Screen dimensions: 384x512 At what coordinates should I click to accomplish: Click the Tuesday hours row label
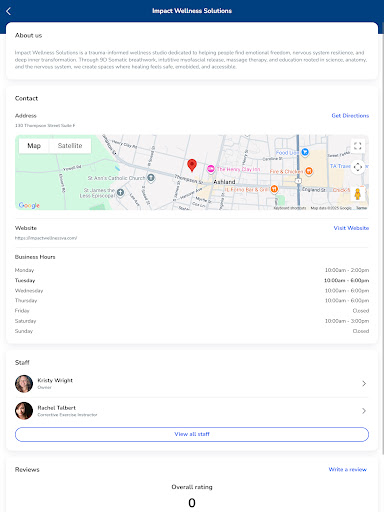(25, 280)
